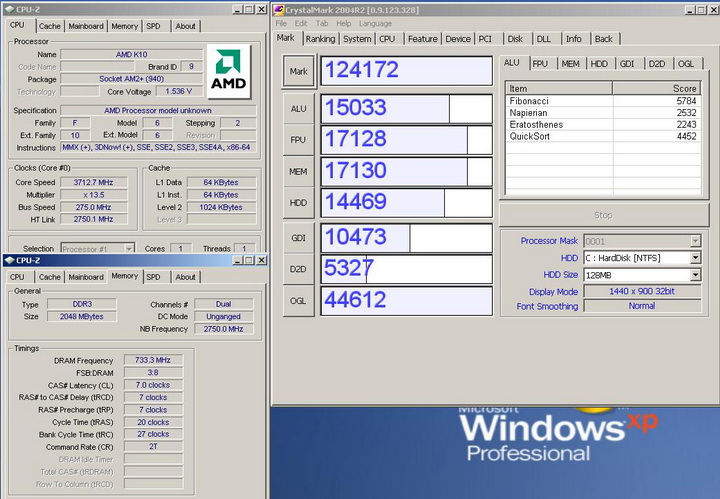Screen dimensions: 720x499
Task: Open the System tab in CrystalMark
Action: pos(357,39)
